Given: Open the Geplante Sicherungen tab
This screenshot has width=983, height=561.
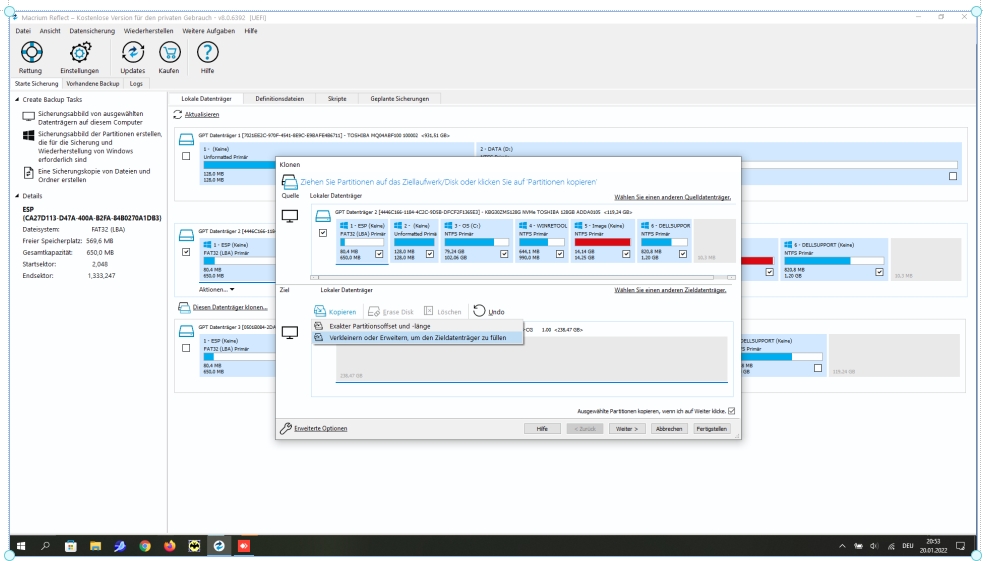Looking at the screenshot, I should (x=399, y=98).
